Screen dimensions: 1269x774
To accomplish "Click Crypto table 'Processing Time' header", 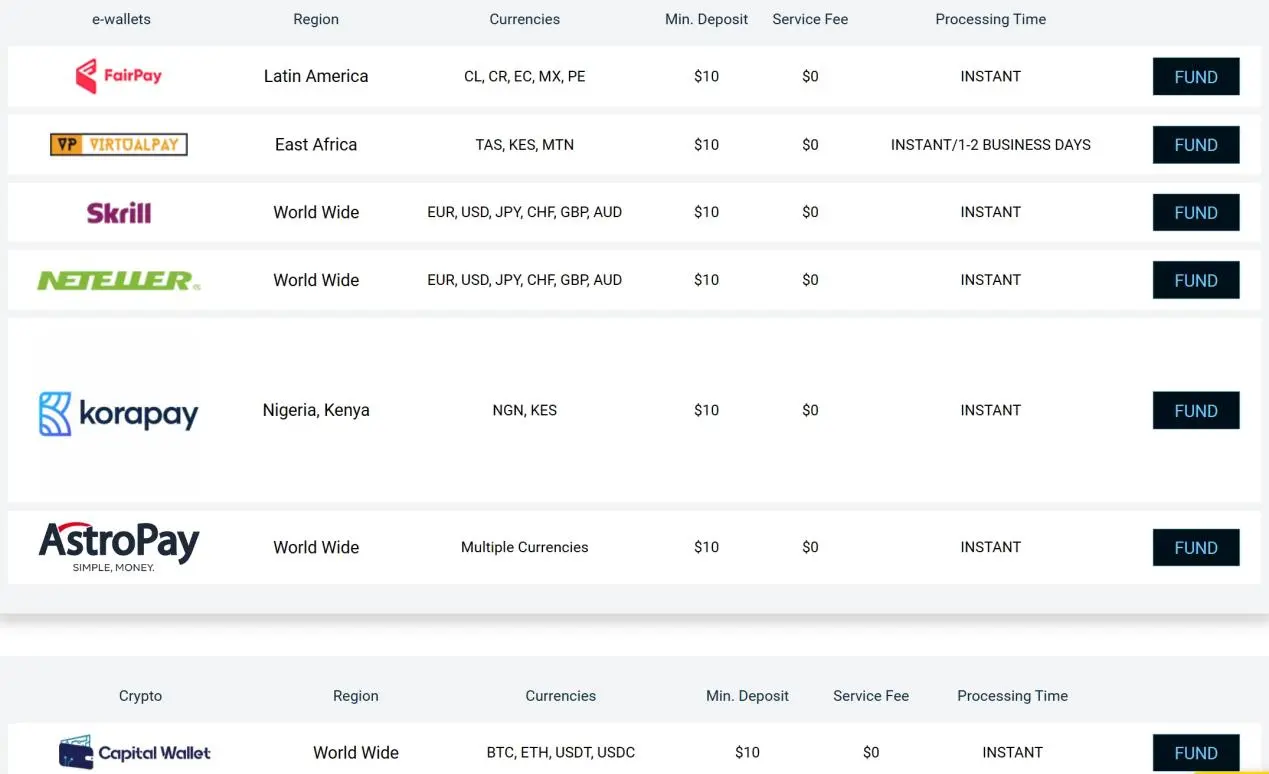I will pyautogui.click(x=1013, y=696).
